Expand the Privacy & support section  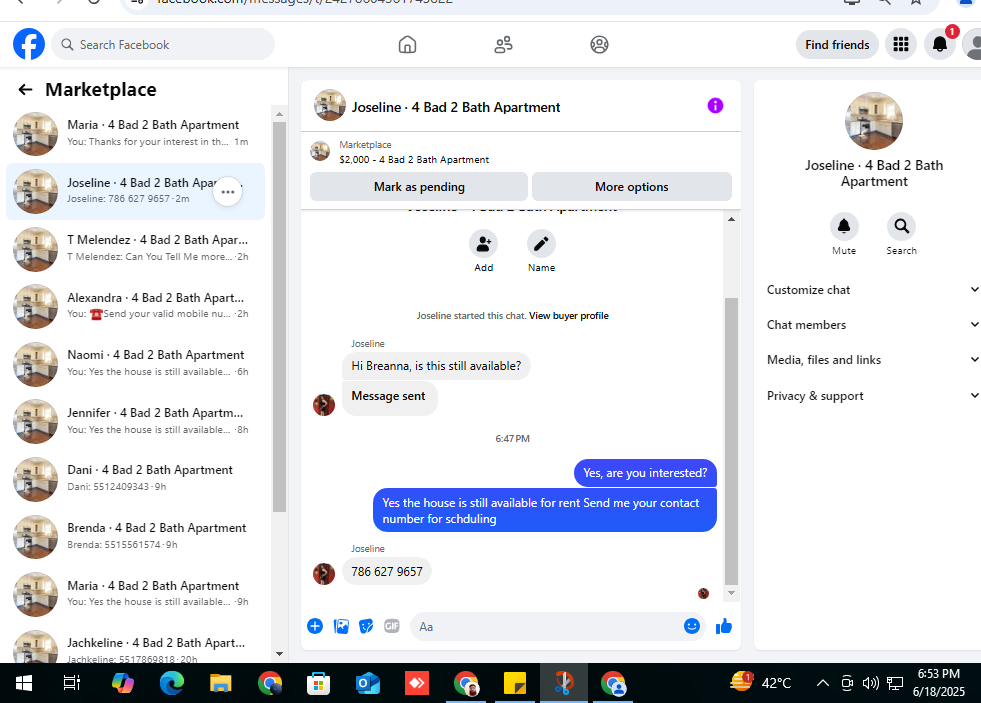tap(872, 396)
